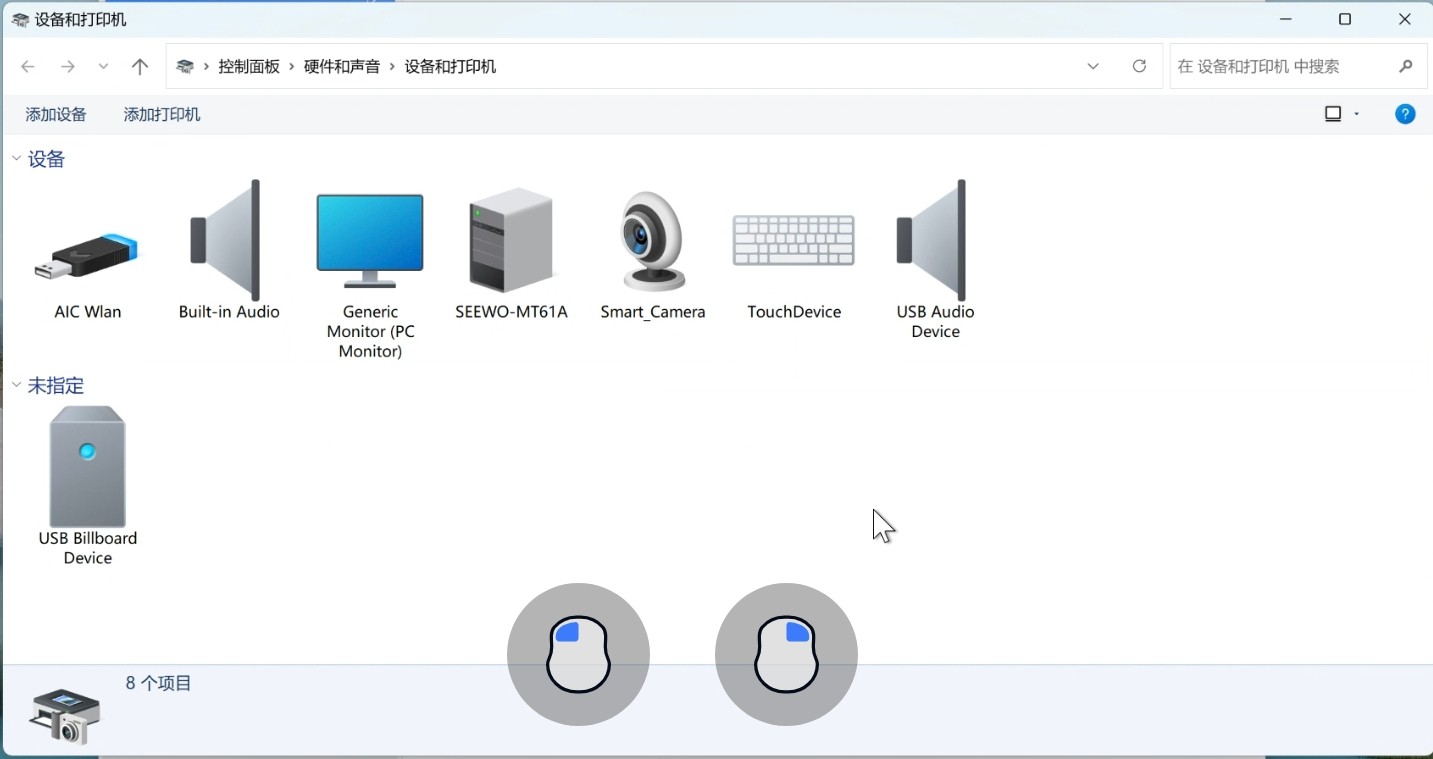Select the Built-in Audio speaker device
The width and height of the screenshot is (1433, 759).
(228, 242)
